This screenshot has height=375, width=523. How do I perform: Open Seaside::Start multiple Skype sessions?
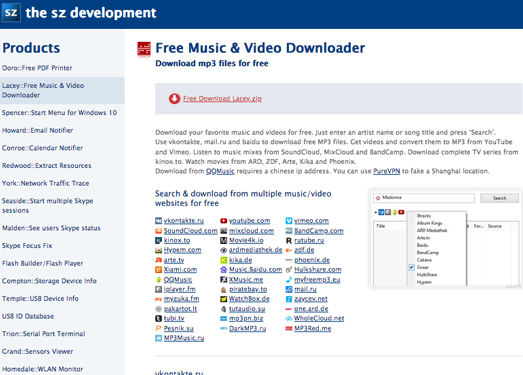(47, 206)
